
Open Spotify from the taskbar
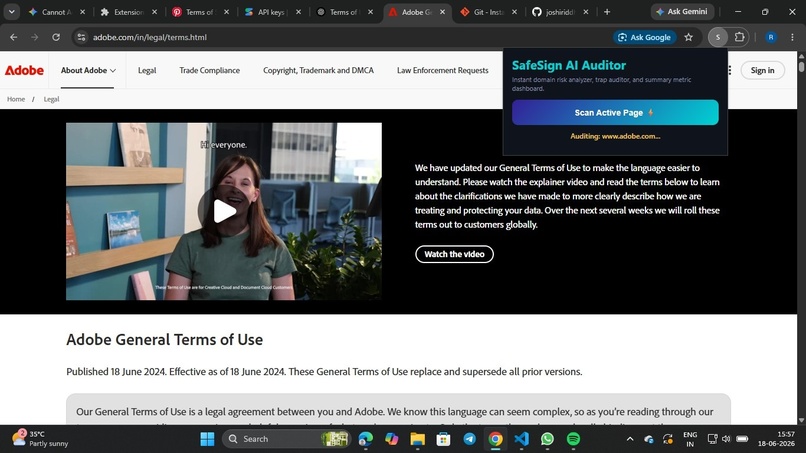point(573,439)
